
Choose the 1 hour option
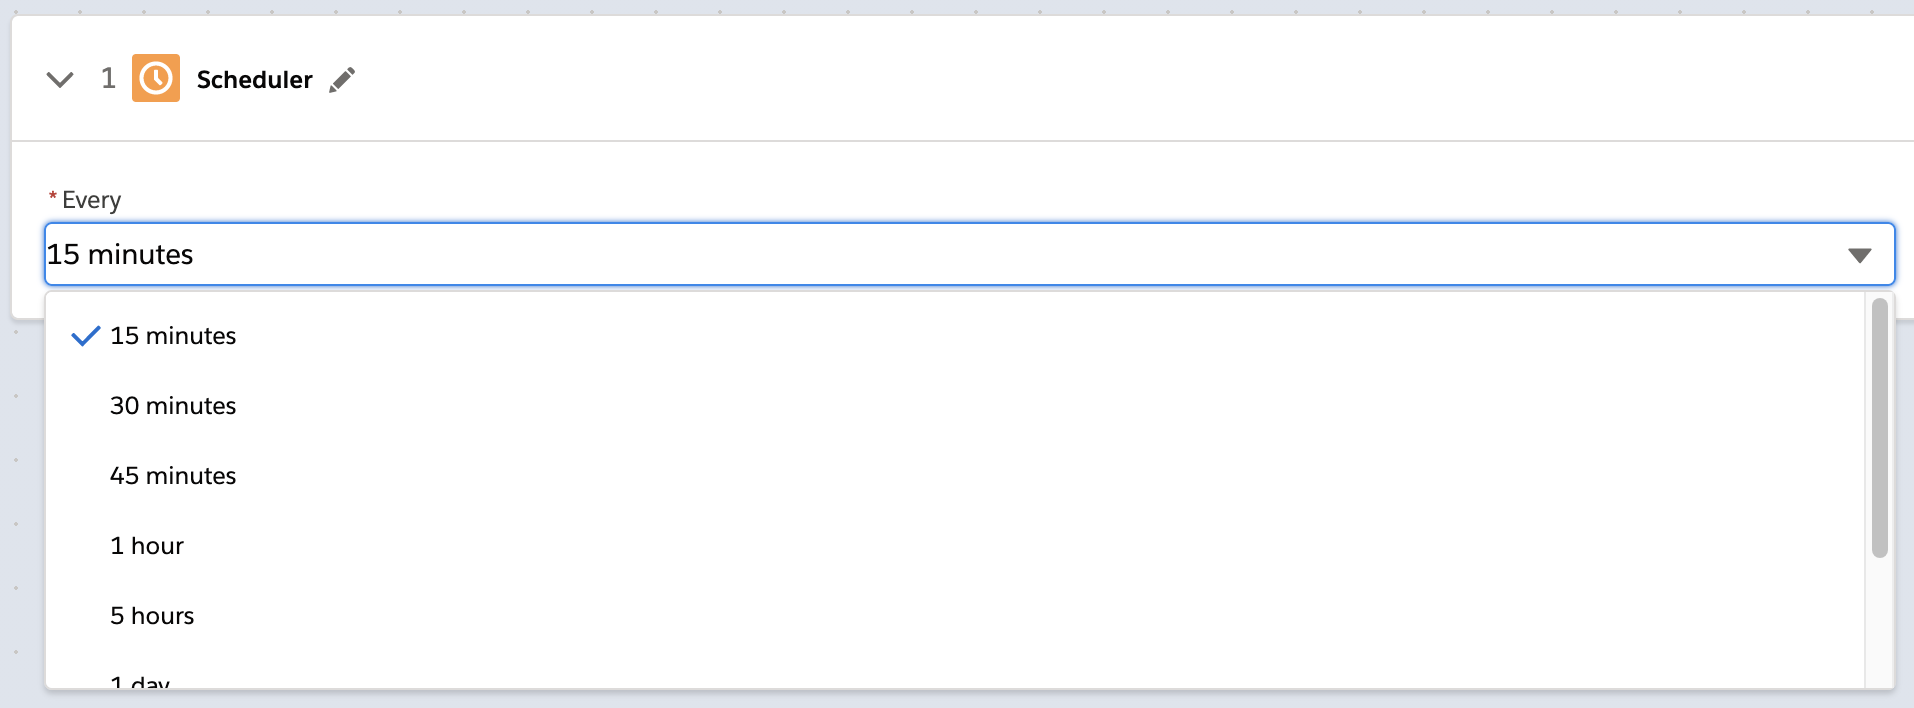coord(146,546)
